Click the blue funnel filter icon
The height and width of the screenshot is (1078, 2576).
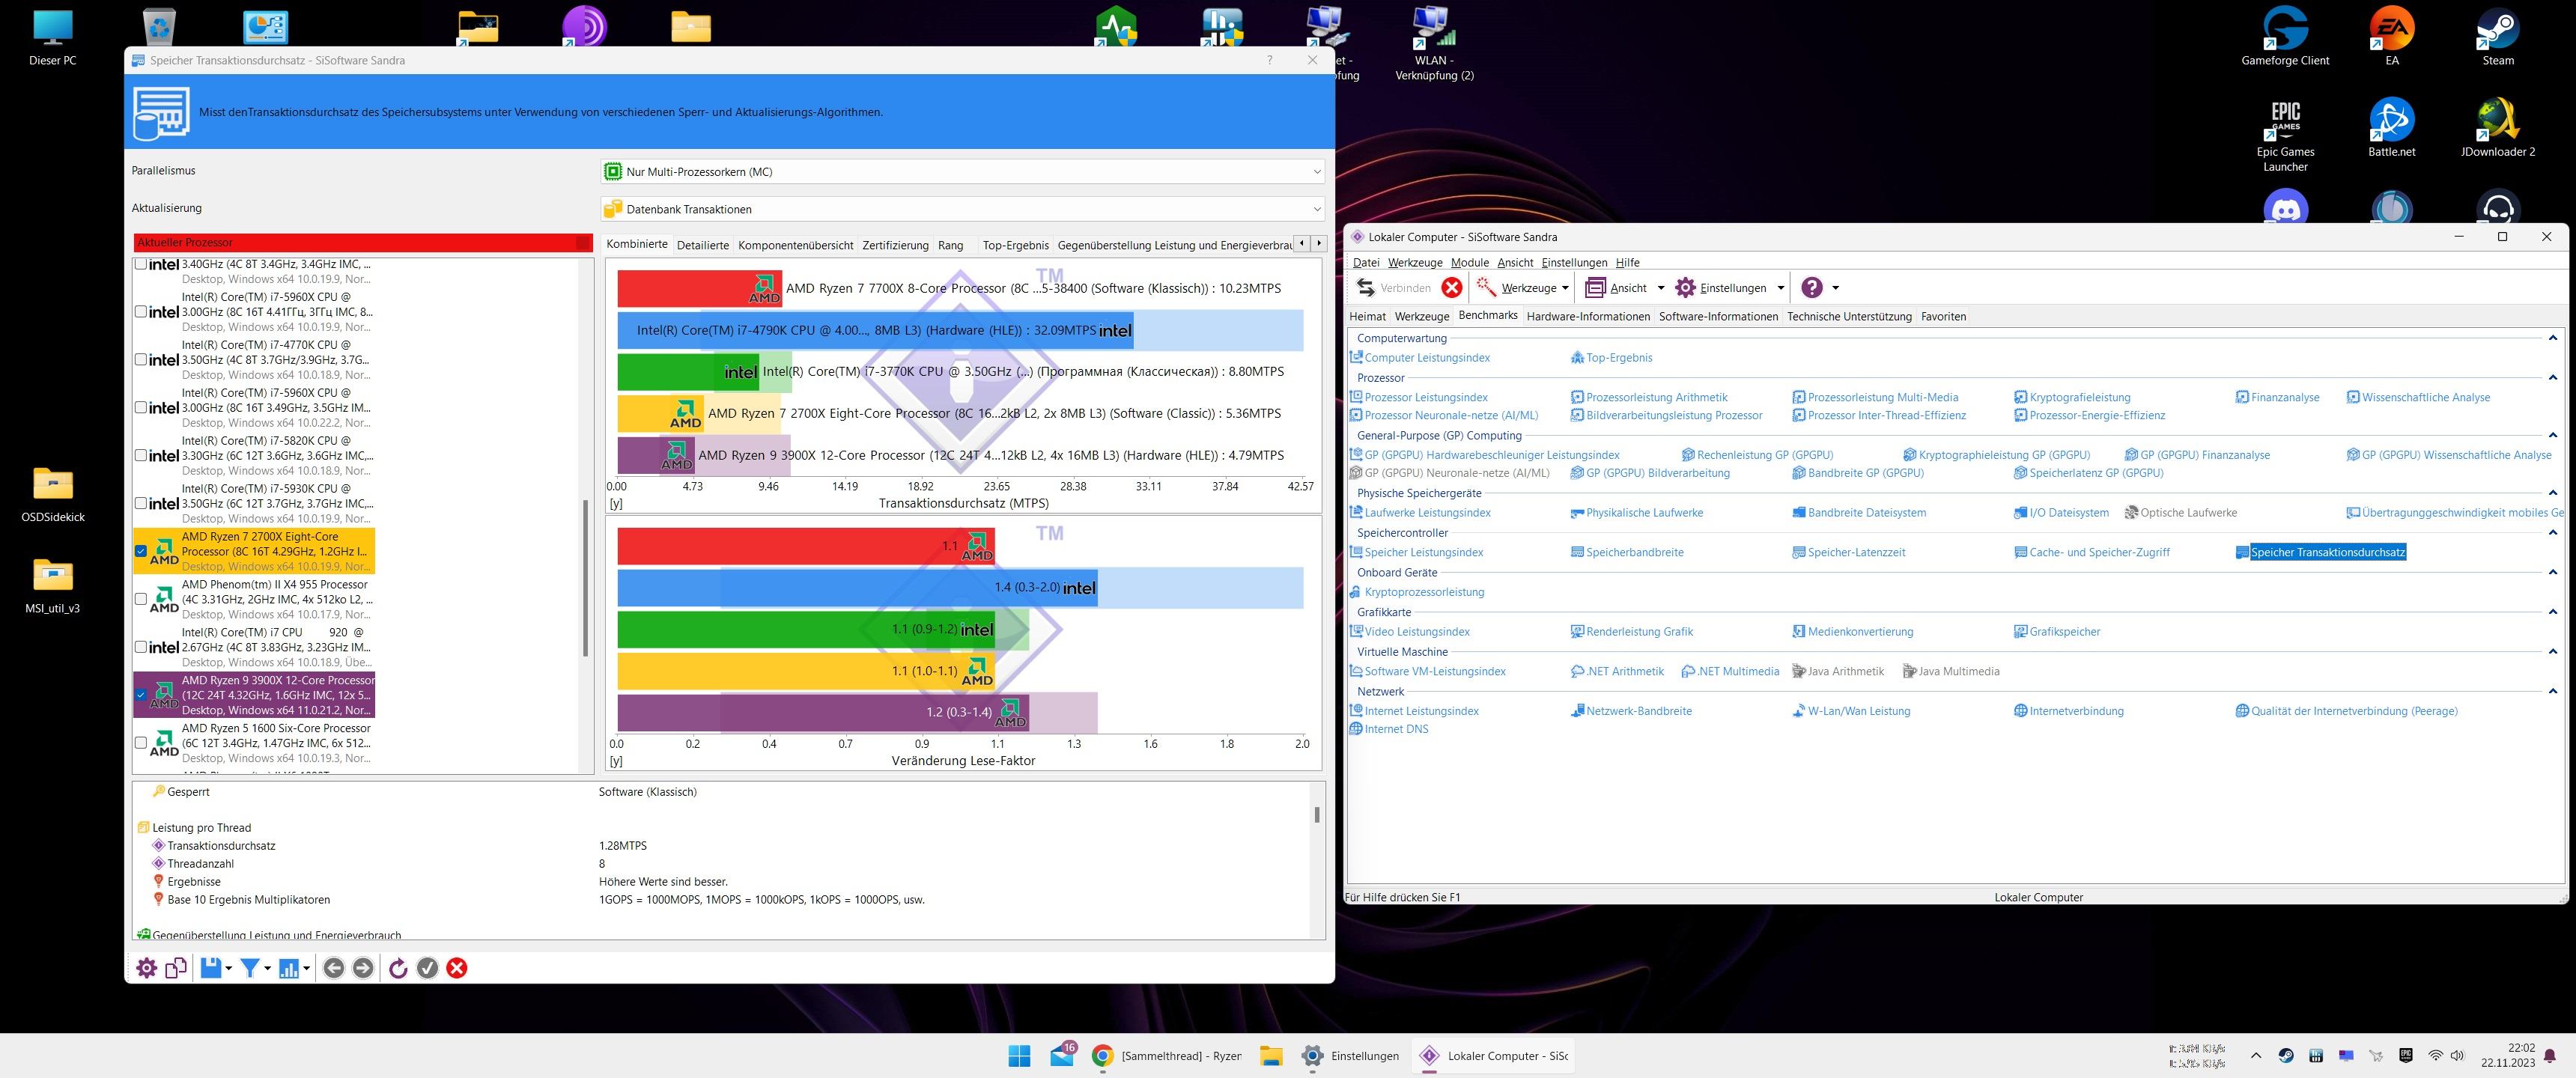pos(251,968)
